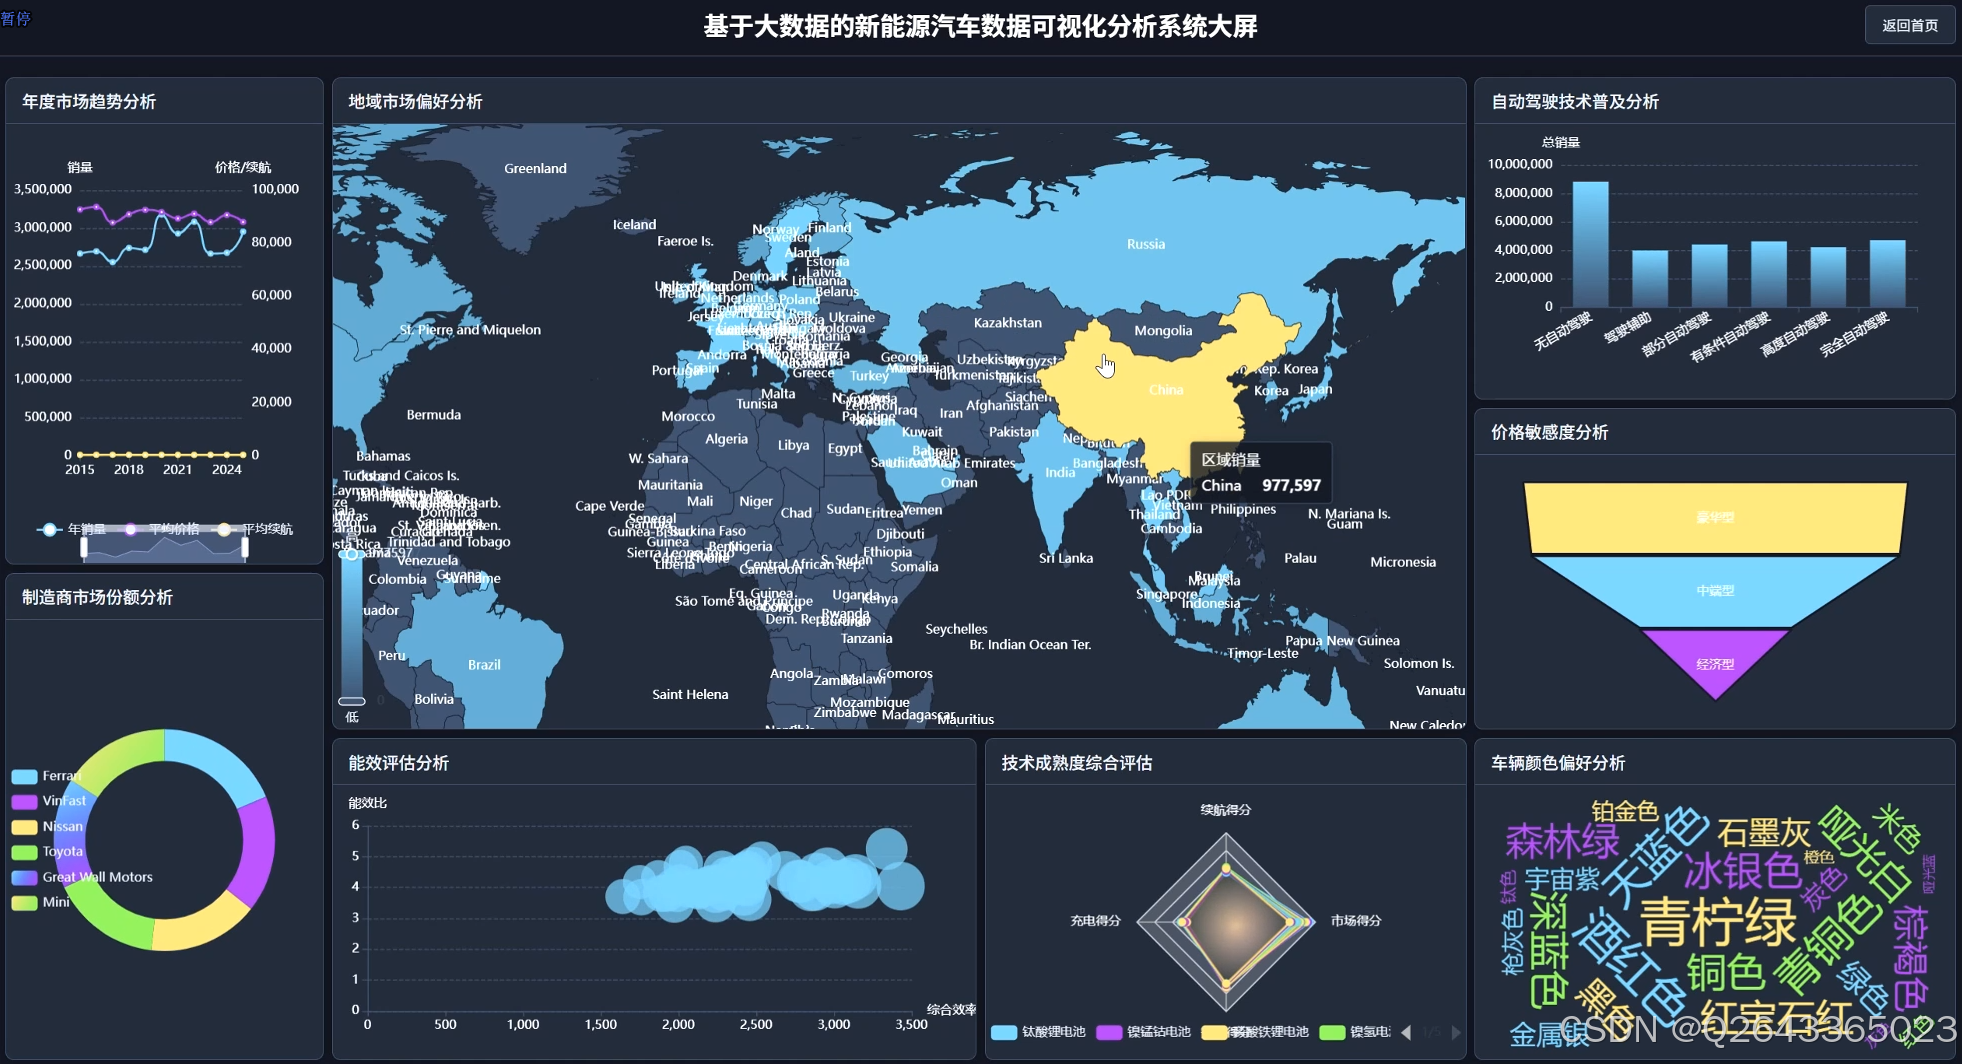Image resolution: width=1962 pixels, height=1064 pixels.
Task: Select the yellow donut chart slice
Action: point(200,926)
